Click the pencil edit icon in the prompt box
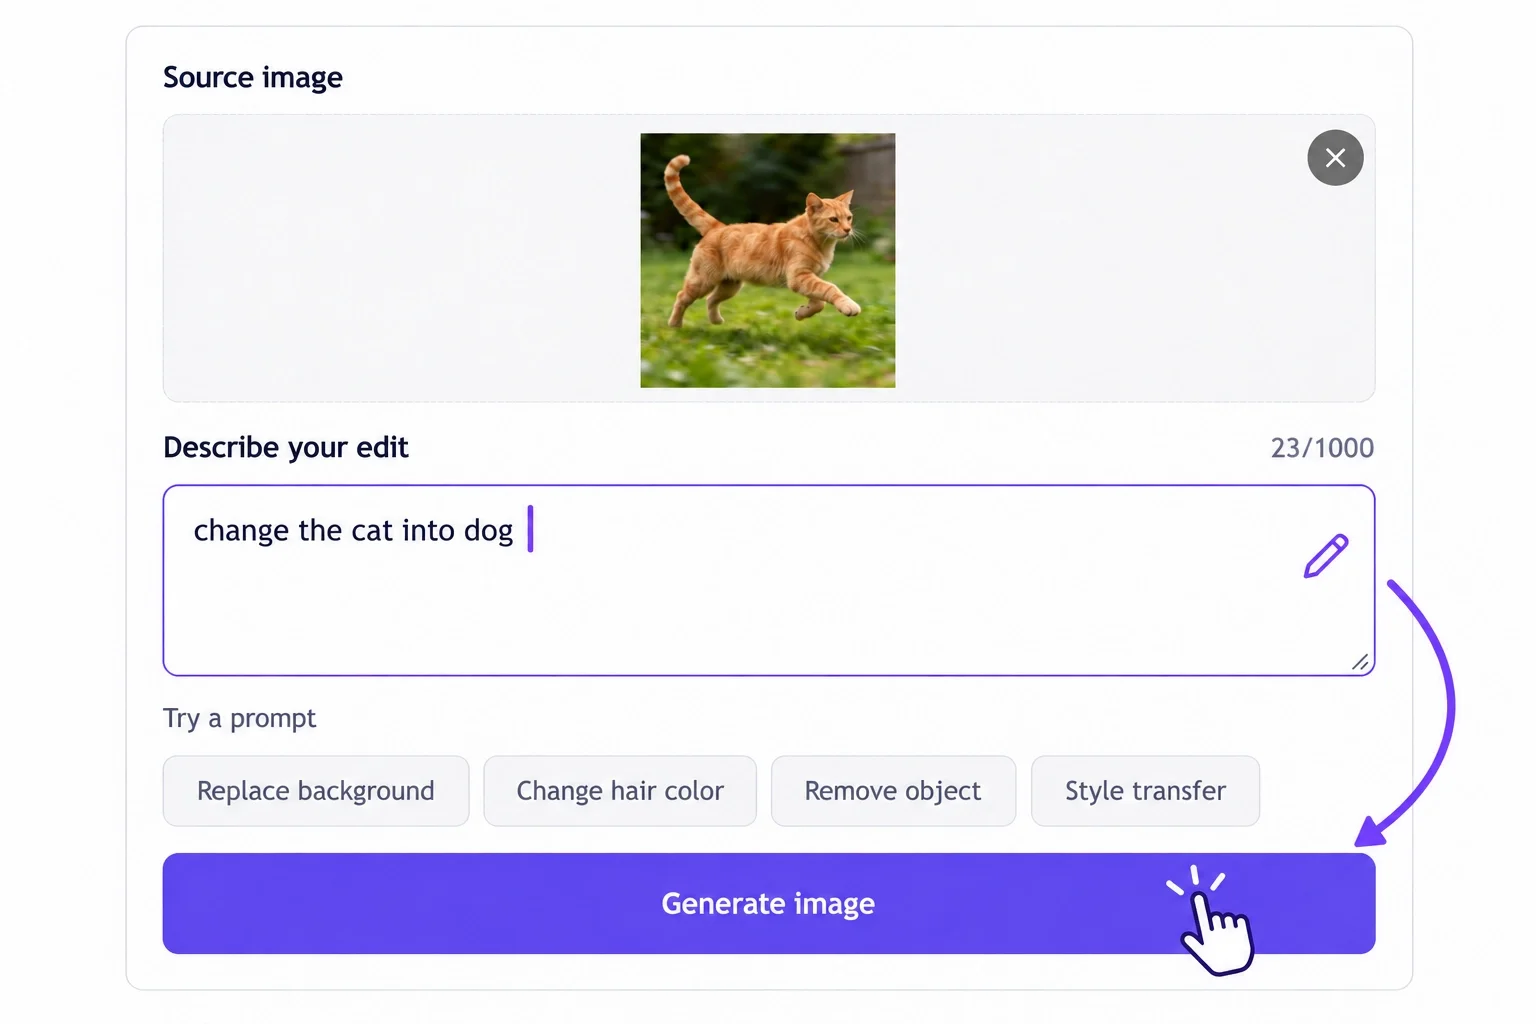Image resolution: width=1536 pixels, height=1024 pixels. tap(1326, 556)
